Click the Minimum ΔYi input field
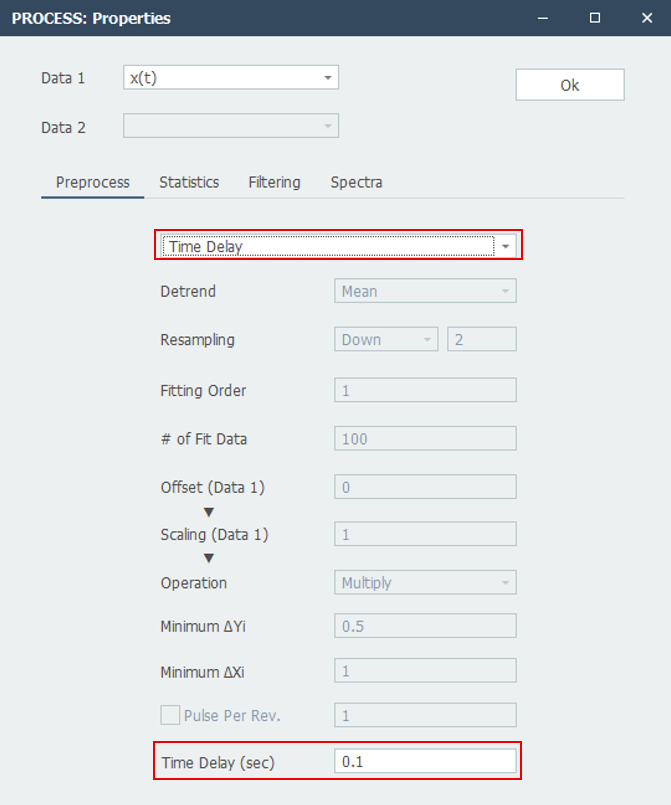Viewport: 671px width, 805px height. coord(425,626)
